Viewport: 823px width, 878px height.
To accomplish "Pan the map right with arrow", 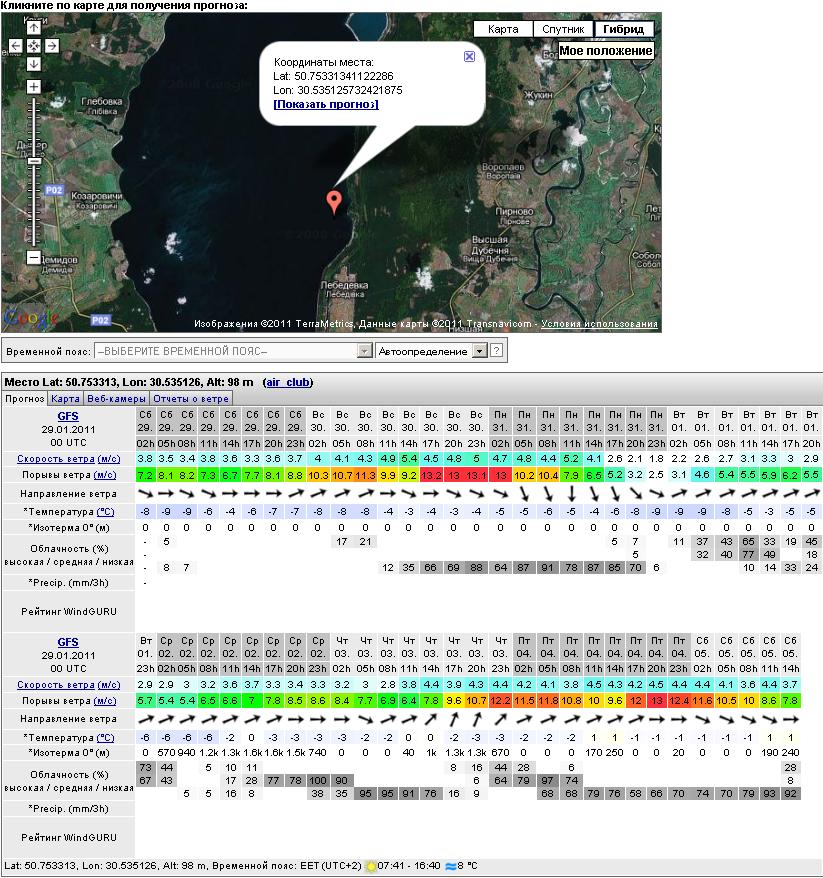I will click(x=51, y=45).
